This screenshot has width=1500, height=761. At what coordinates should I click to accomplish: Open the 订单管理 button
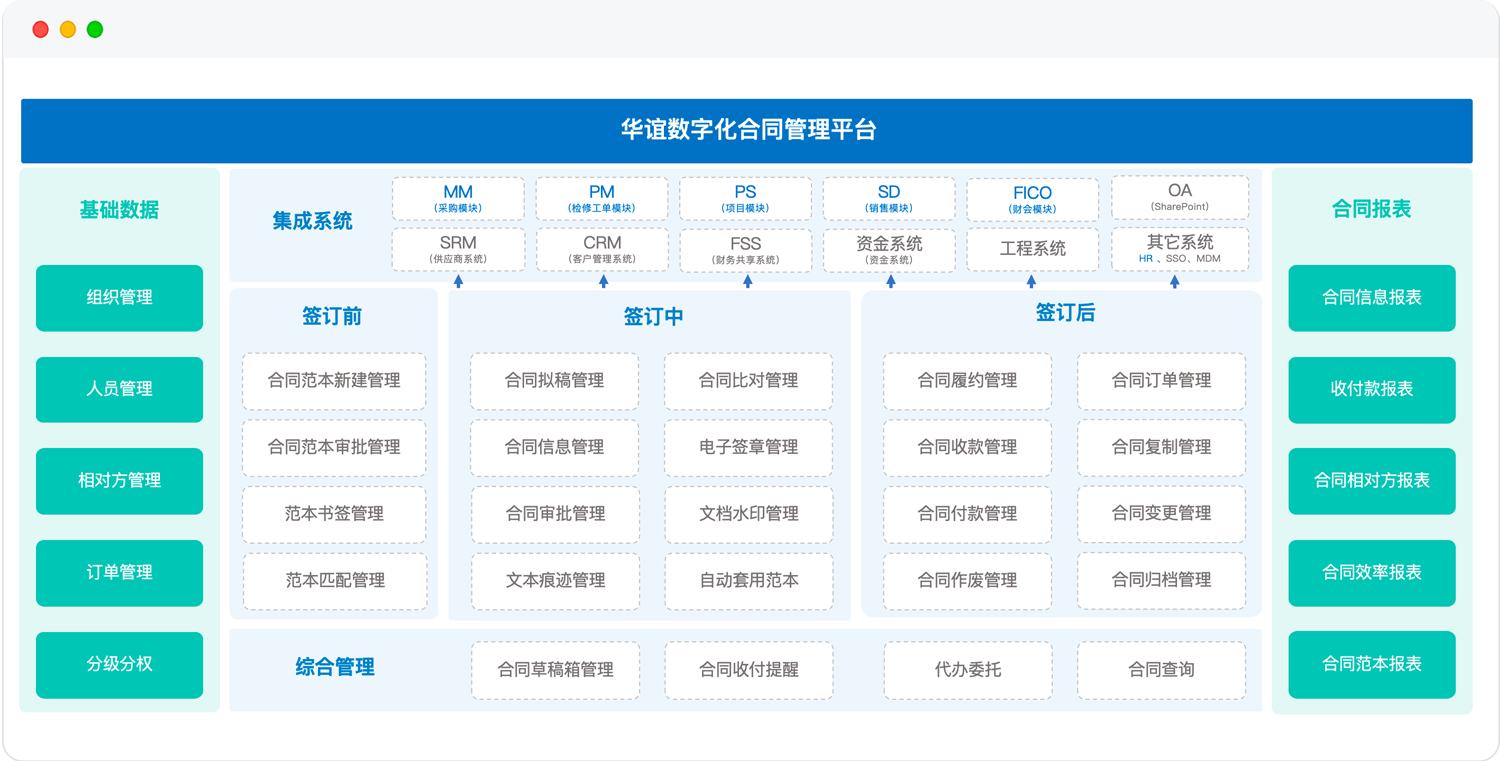tap(119, 573)
